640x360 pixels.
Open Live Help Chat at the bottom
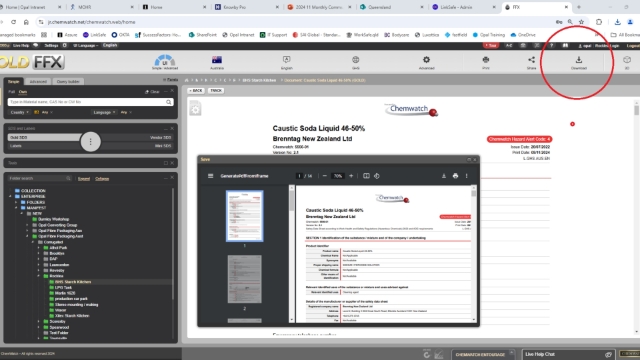click(x=569, y=354)
